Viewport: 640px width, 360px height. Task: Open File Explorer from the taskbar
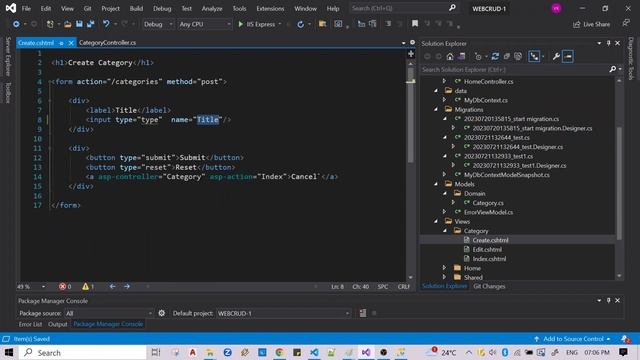pyautogui.click(x=210, y=352)
